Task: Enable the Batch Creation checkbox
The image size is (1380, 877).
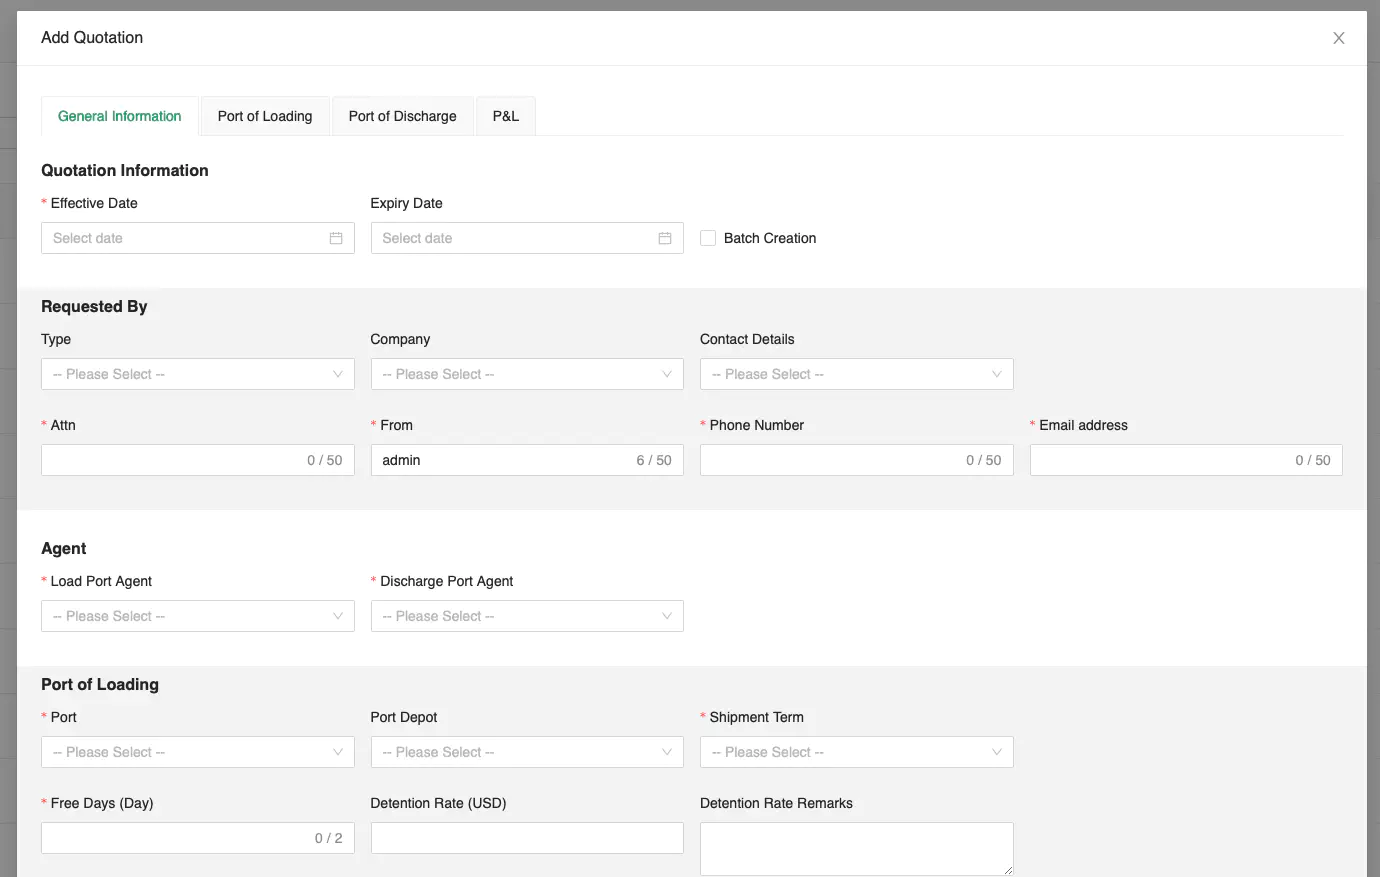Action: pyautogui.click(x=708, y=238)
